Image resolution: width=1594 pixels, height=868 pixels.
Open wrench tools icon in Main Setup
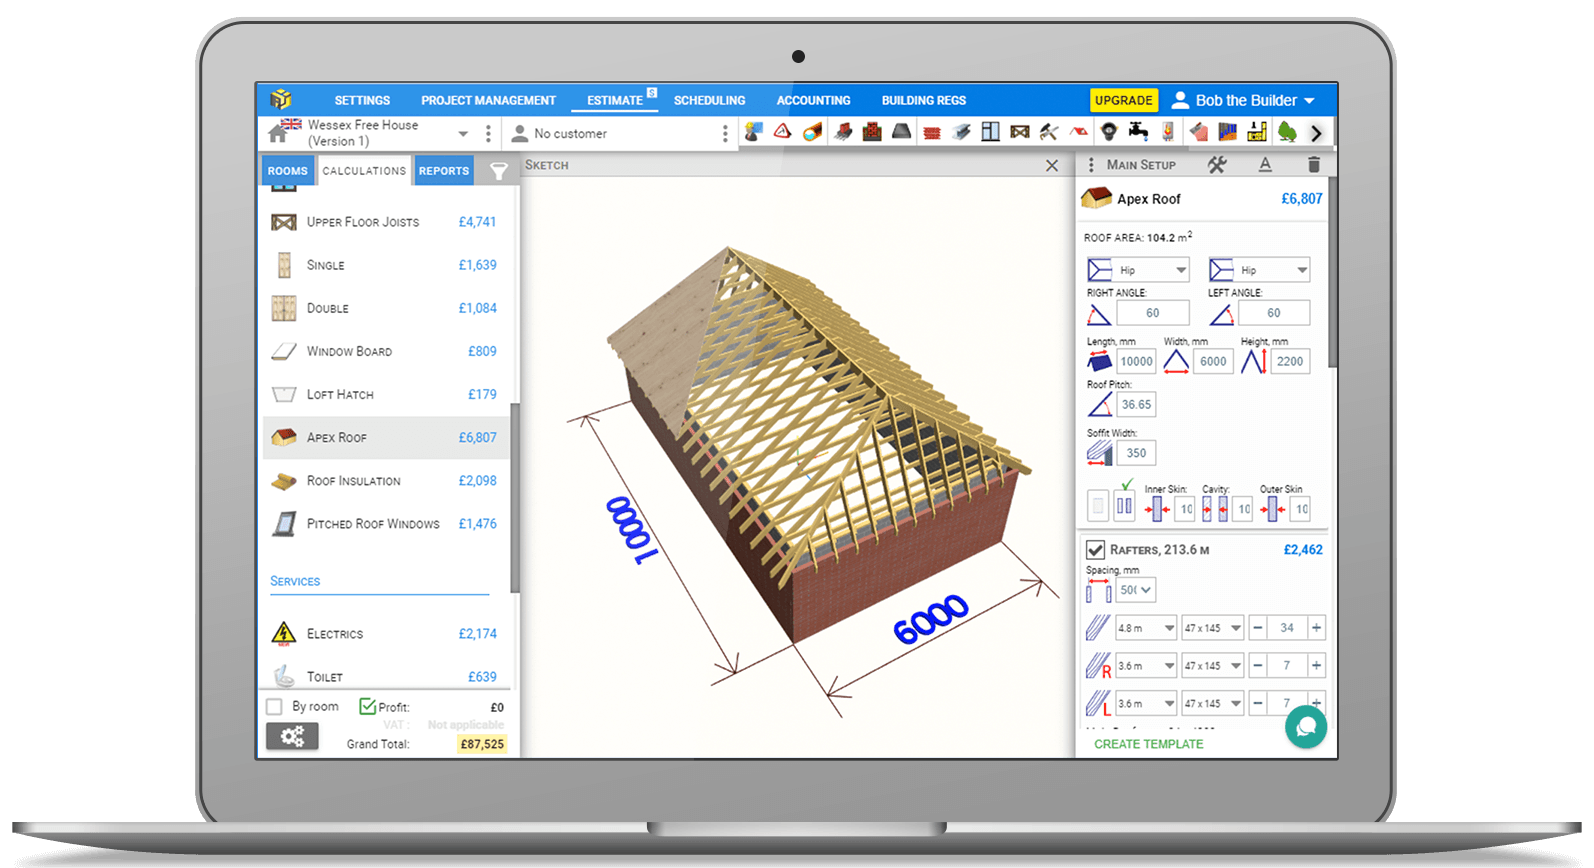click(1216, 165)
